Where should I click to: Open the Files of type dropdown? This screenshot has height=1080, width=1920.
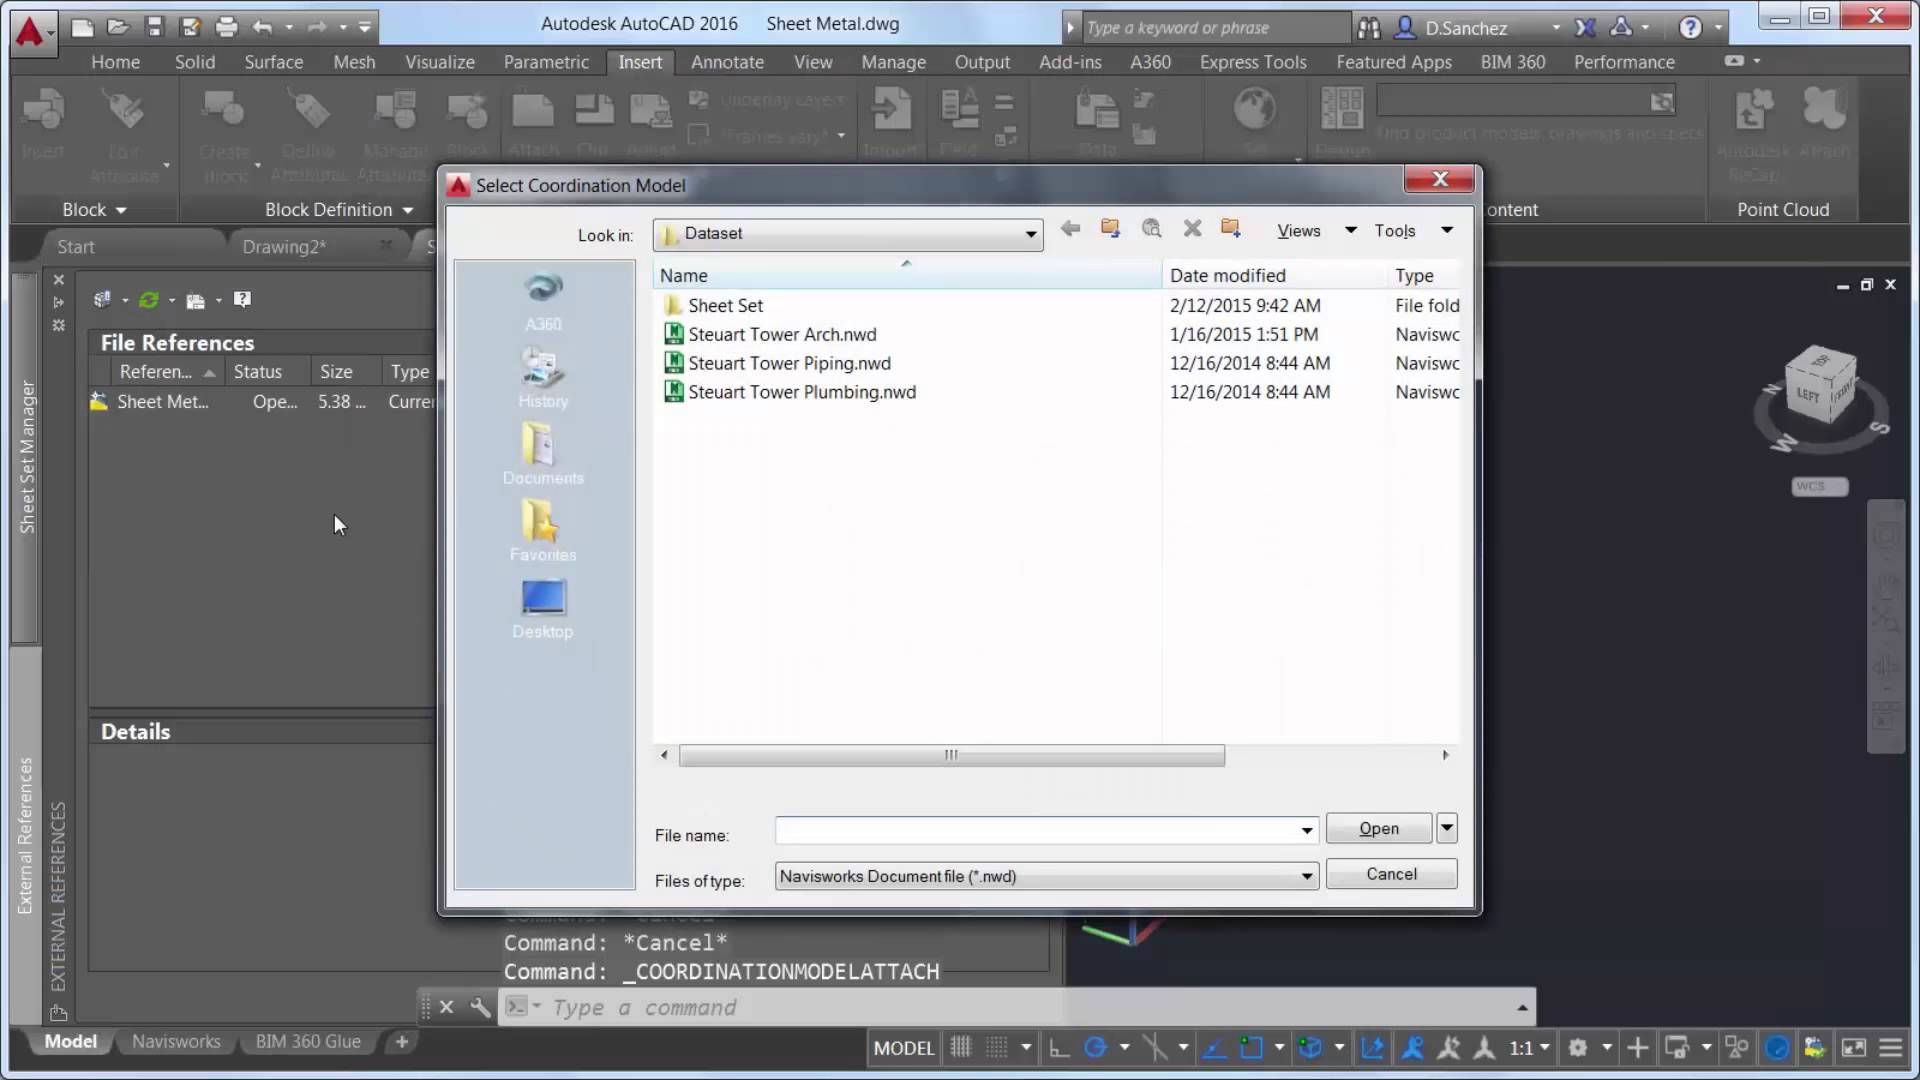coord(1305,876)
